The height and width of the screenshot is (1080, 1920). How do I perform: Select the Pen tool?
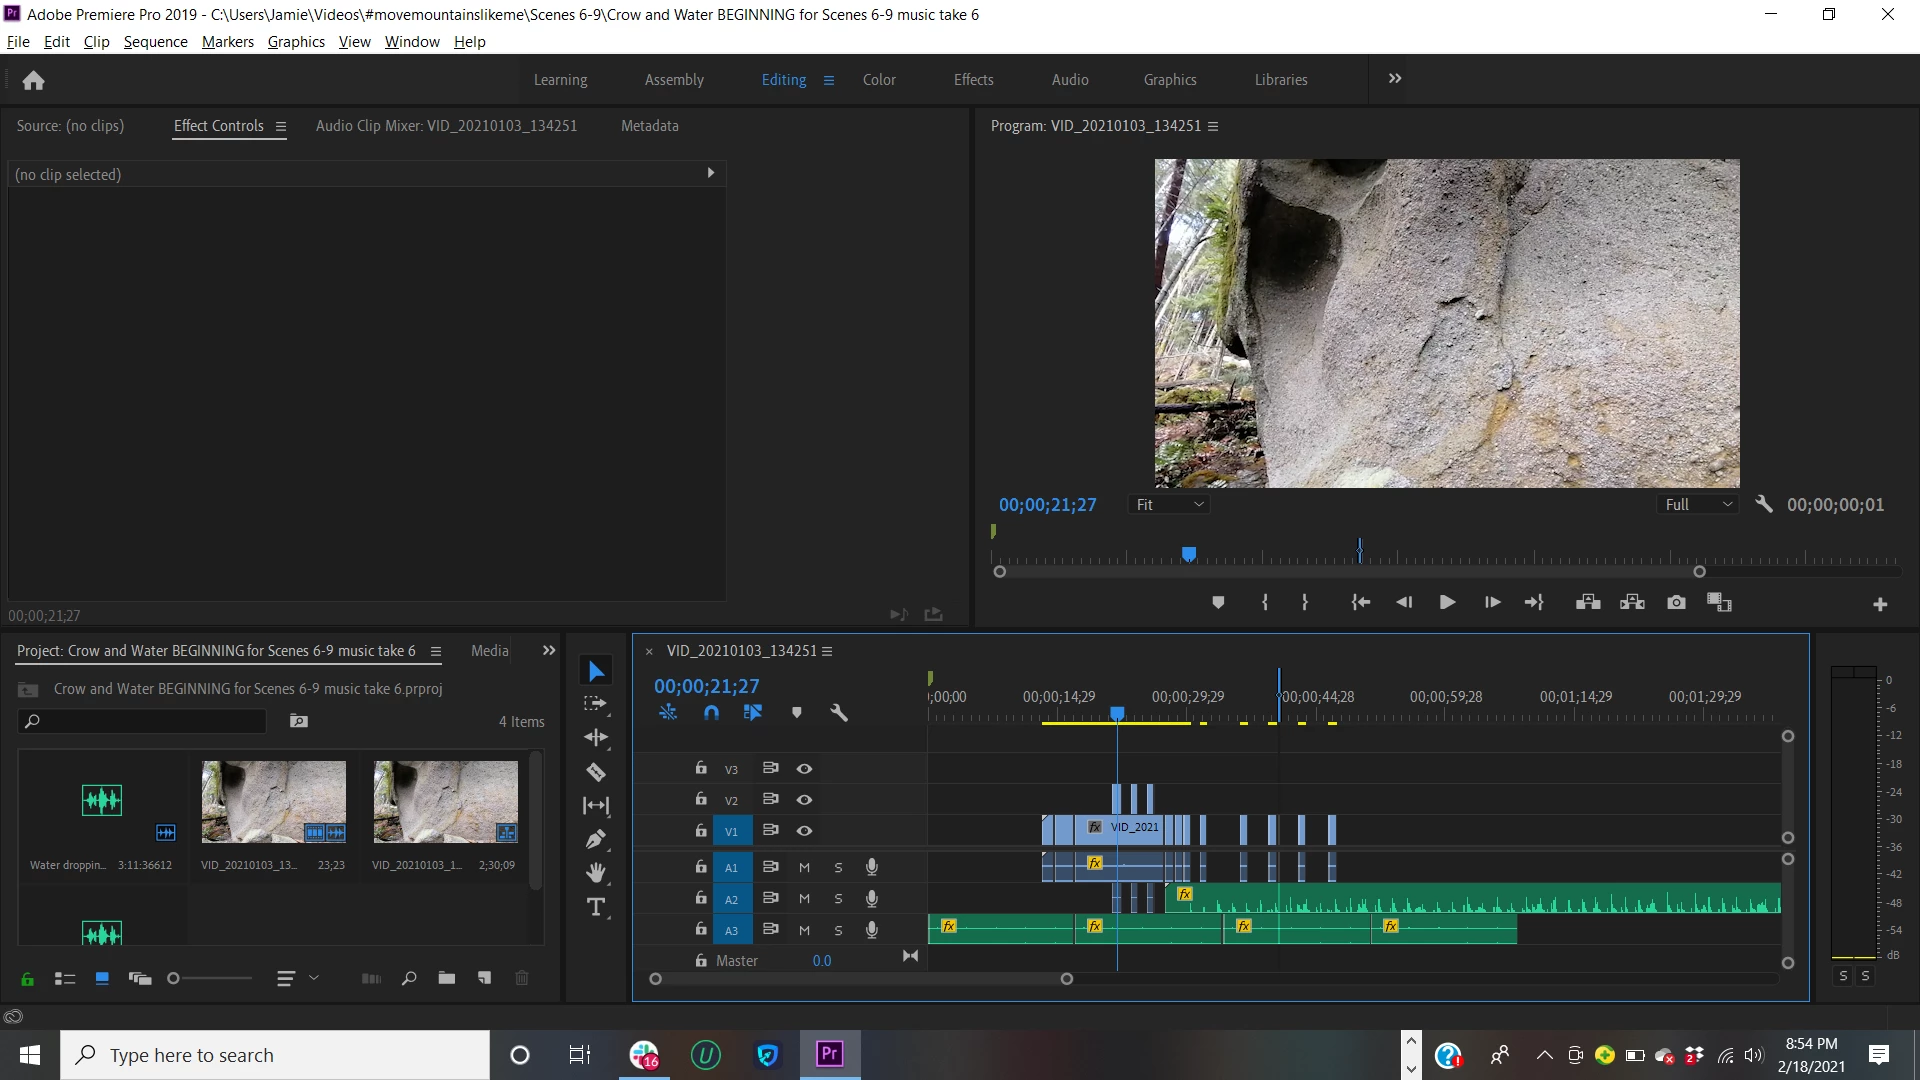coord(596,839)
